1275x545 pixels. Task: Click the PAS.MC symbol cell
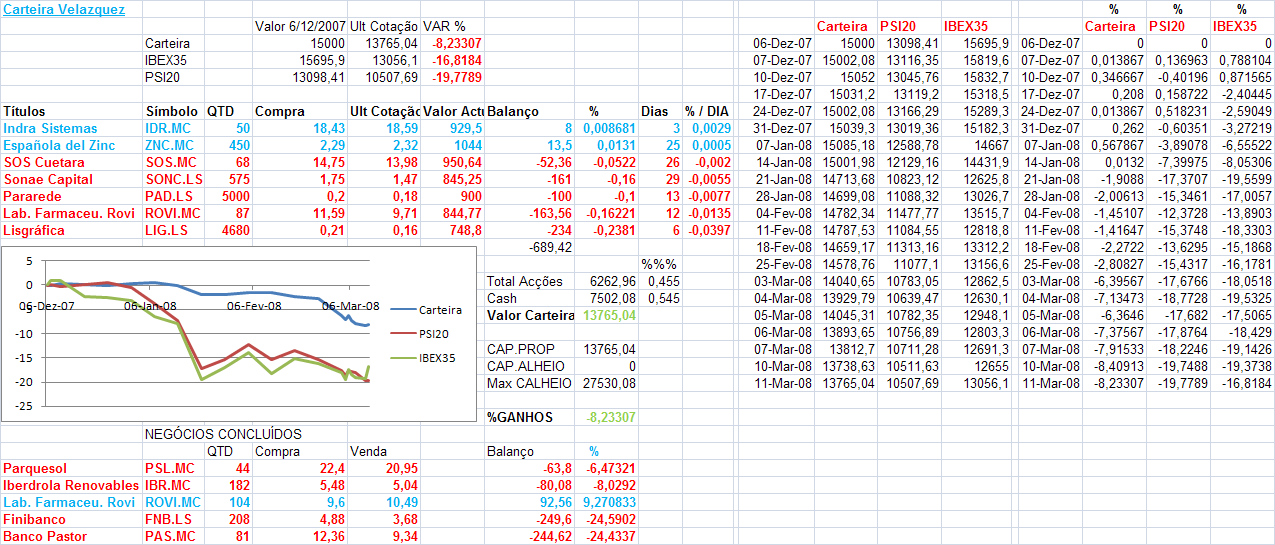pyautogui.click(x=169, y=536)
